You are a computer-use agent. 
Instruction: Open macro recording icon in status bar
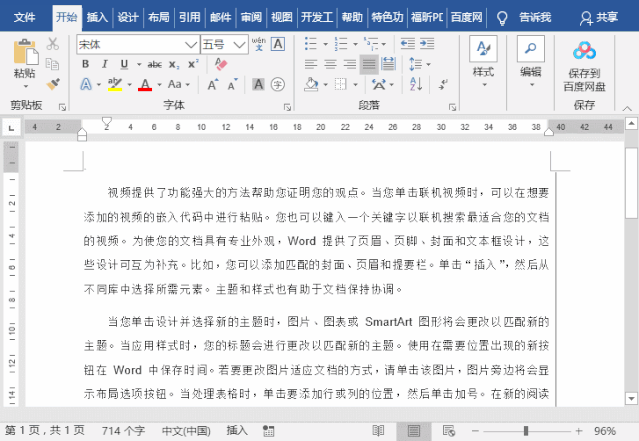pos(268,431)
